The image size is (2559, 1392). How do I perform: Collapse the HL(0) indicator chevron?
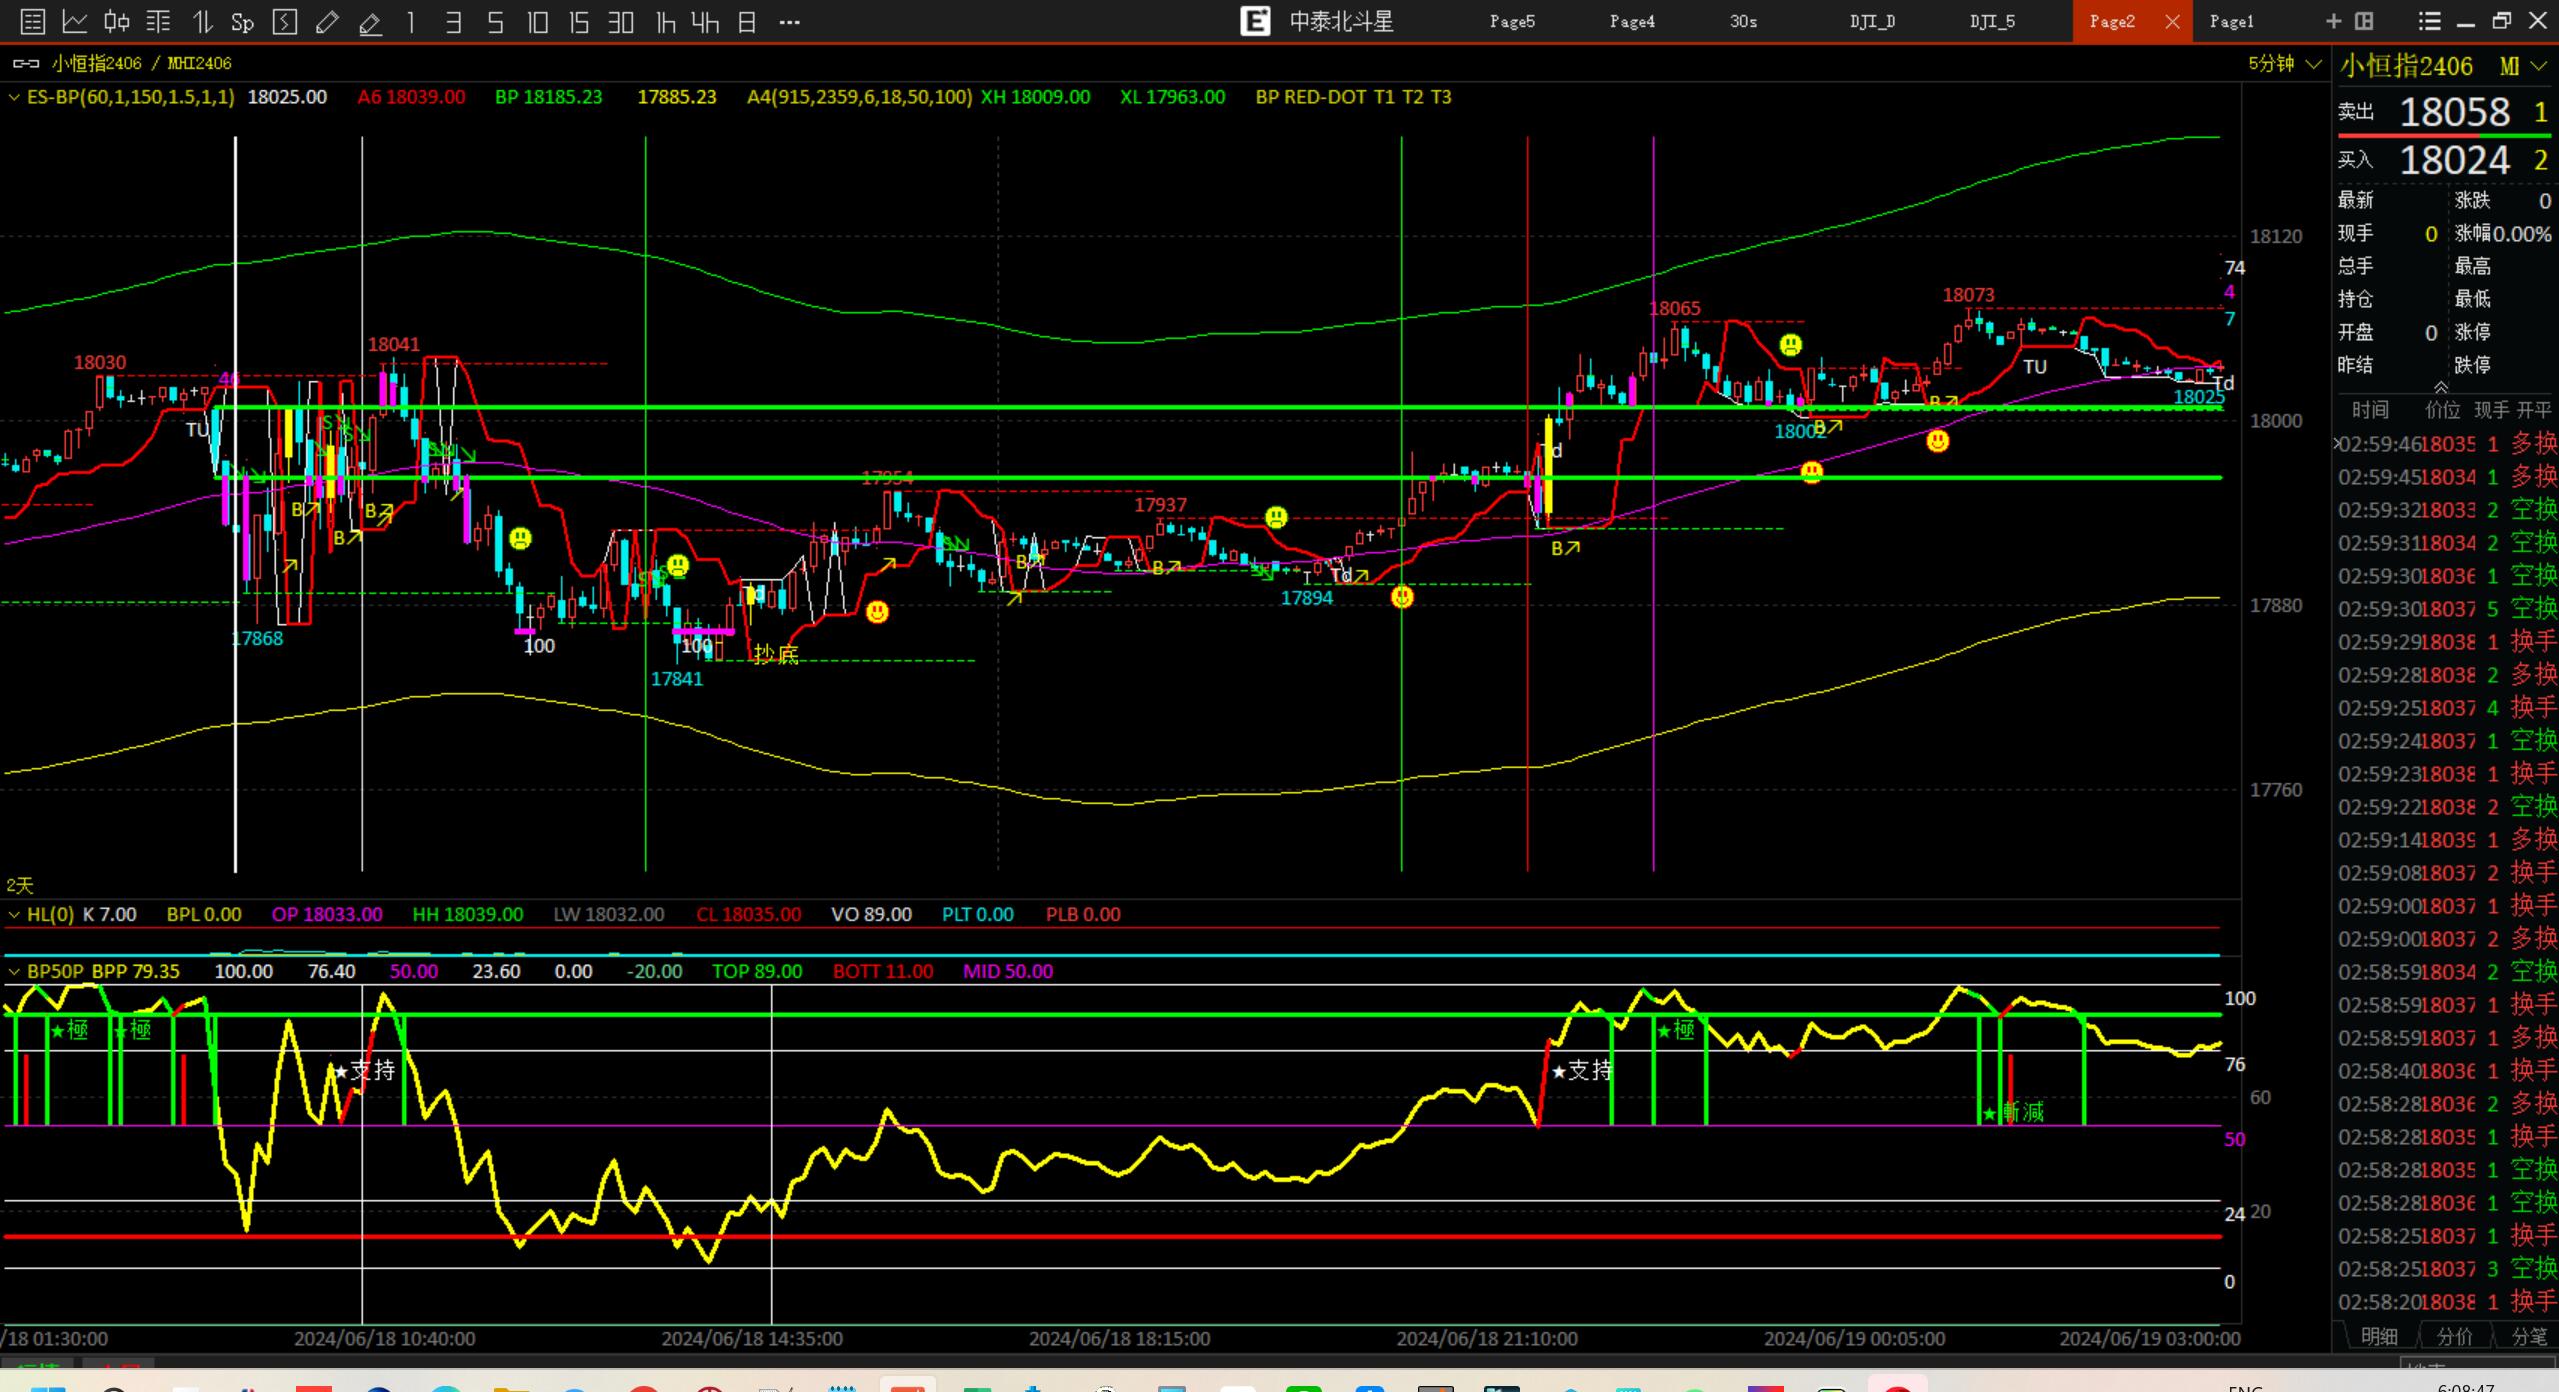[14, 914]
